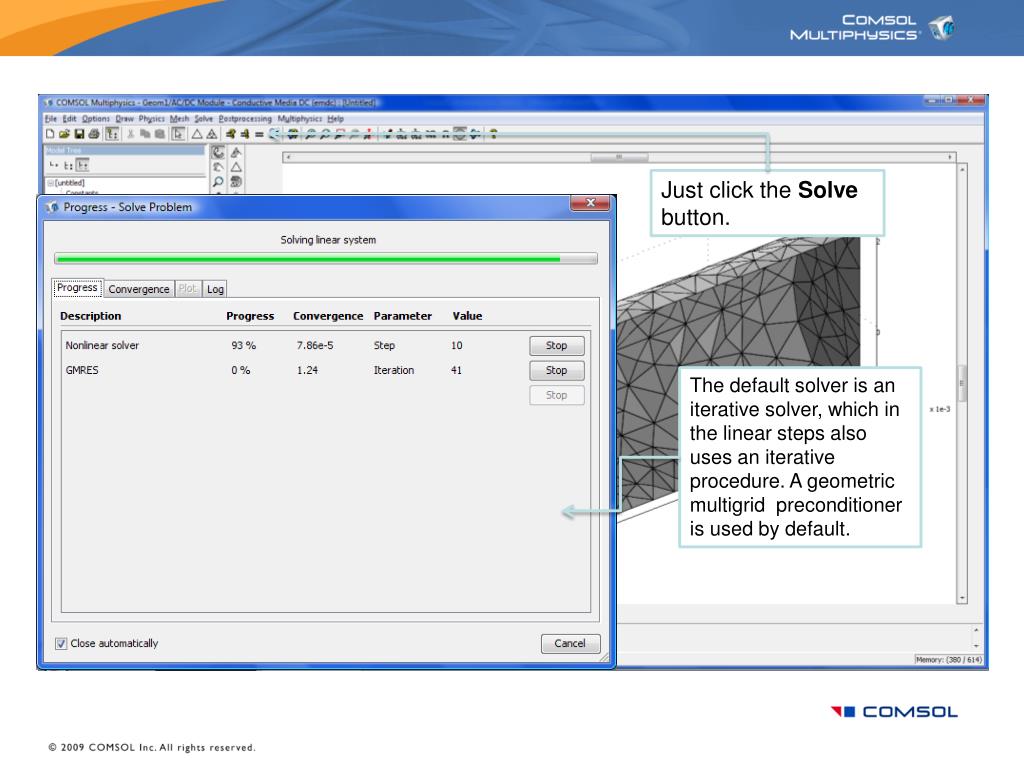This screenshot has height=768, width=1024.
Task: Click the Save floppy disk icon
Action: [x=79, y=135]
